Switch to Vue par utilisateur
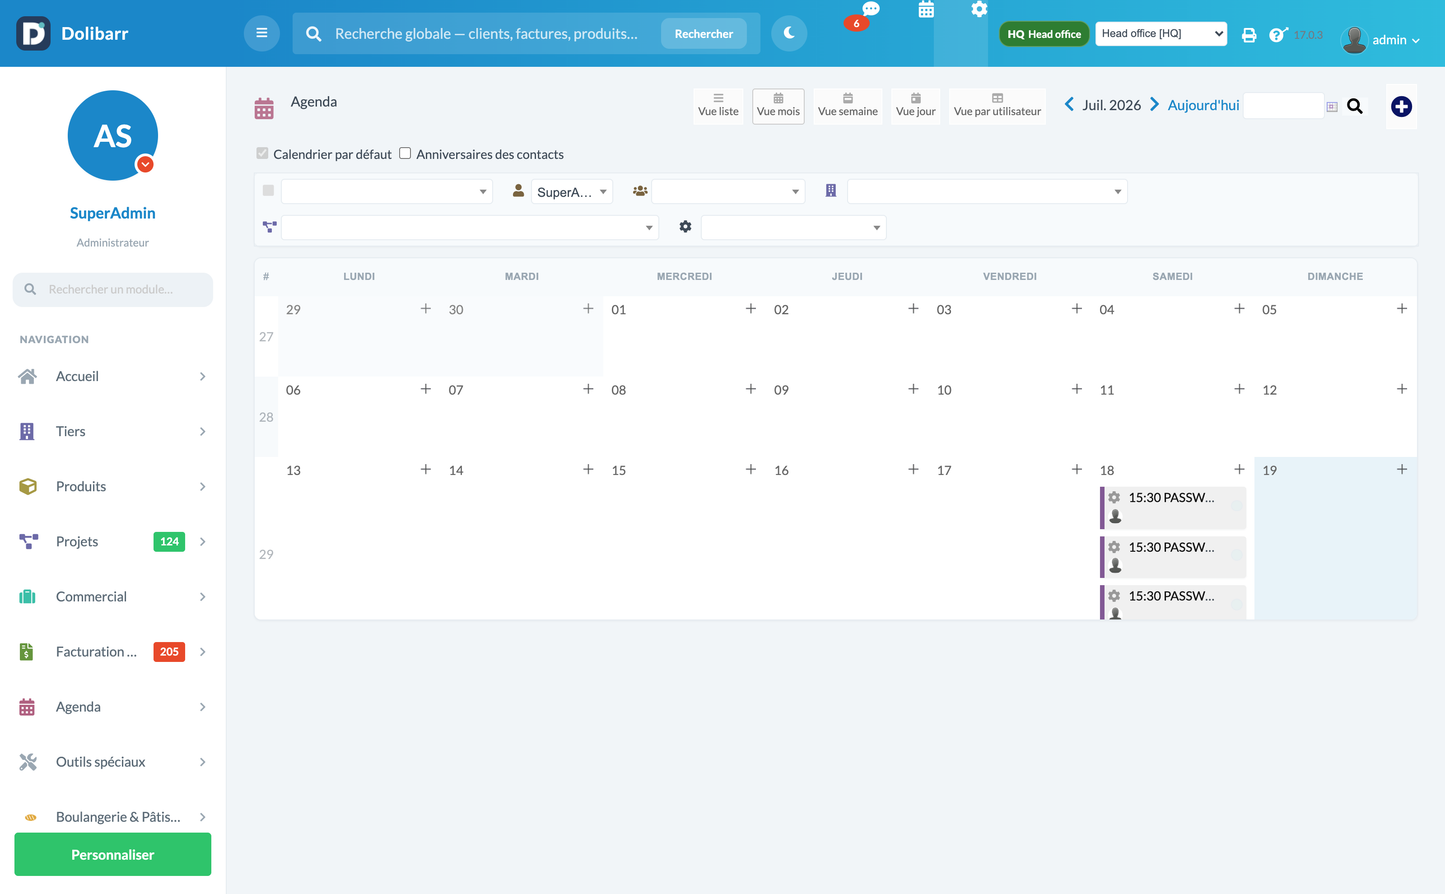Image resolution: width=1445 pixels, height=894 pixels. click(x=997, y=105)
